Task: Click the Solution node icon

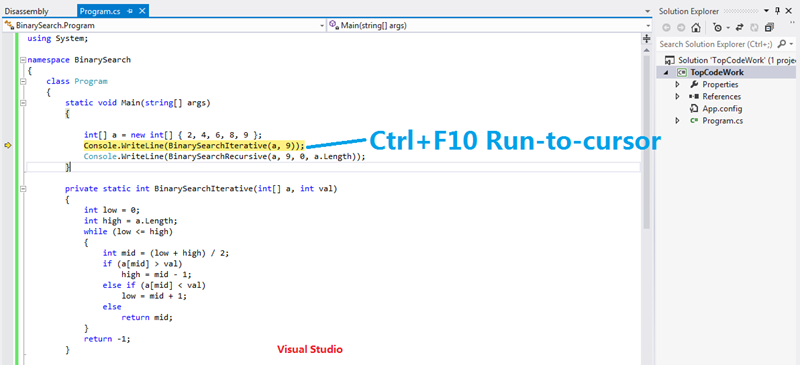Action: (671, 60)
